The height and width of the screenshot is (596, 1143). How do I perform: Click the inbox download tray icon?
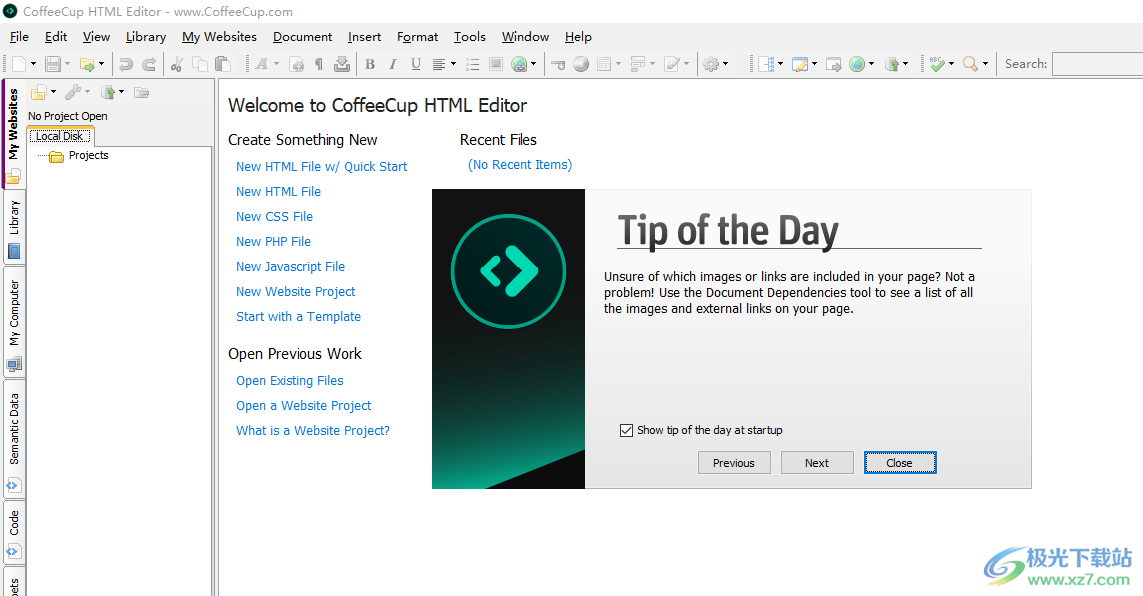point(342,64)
